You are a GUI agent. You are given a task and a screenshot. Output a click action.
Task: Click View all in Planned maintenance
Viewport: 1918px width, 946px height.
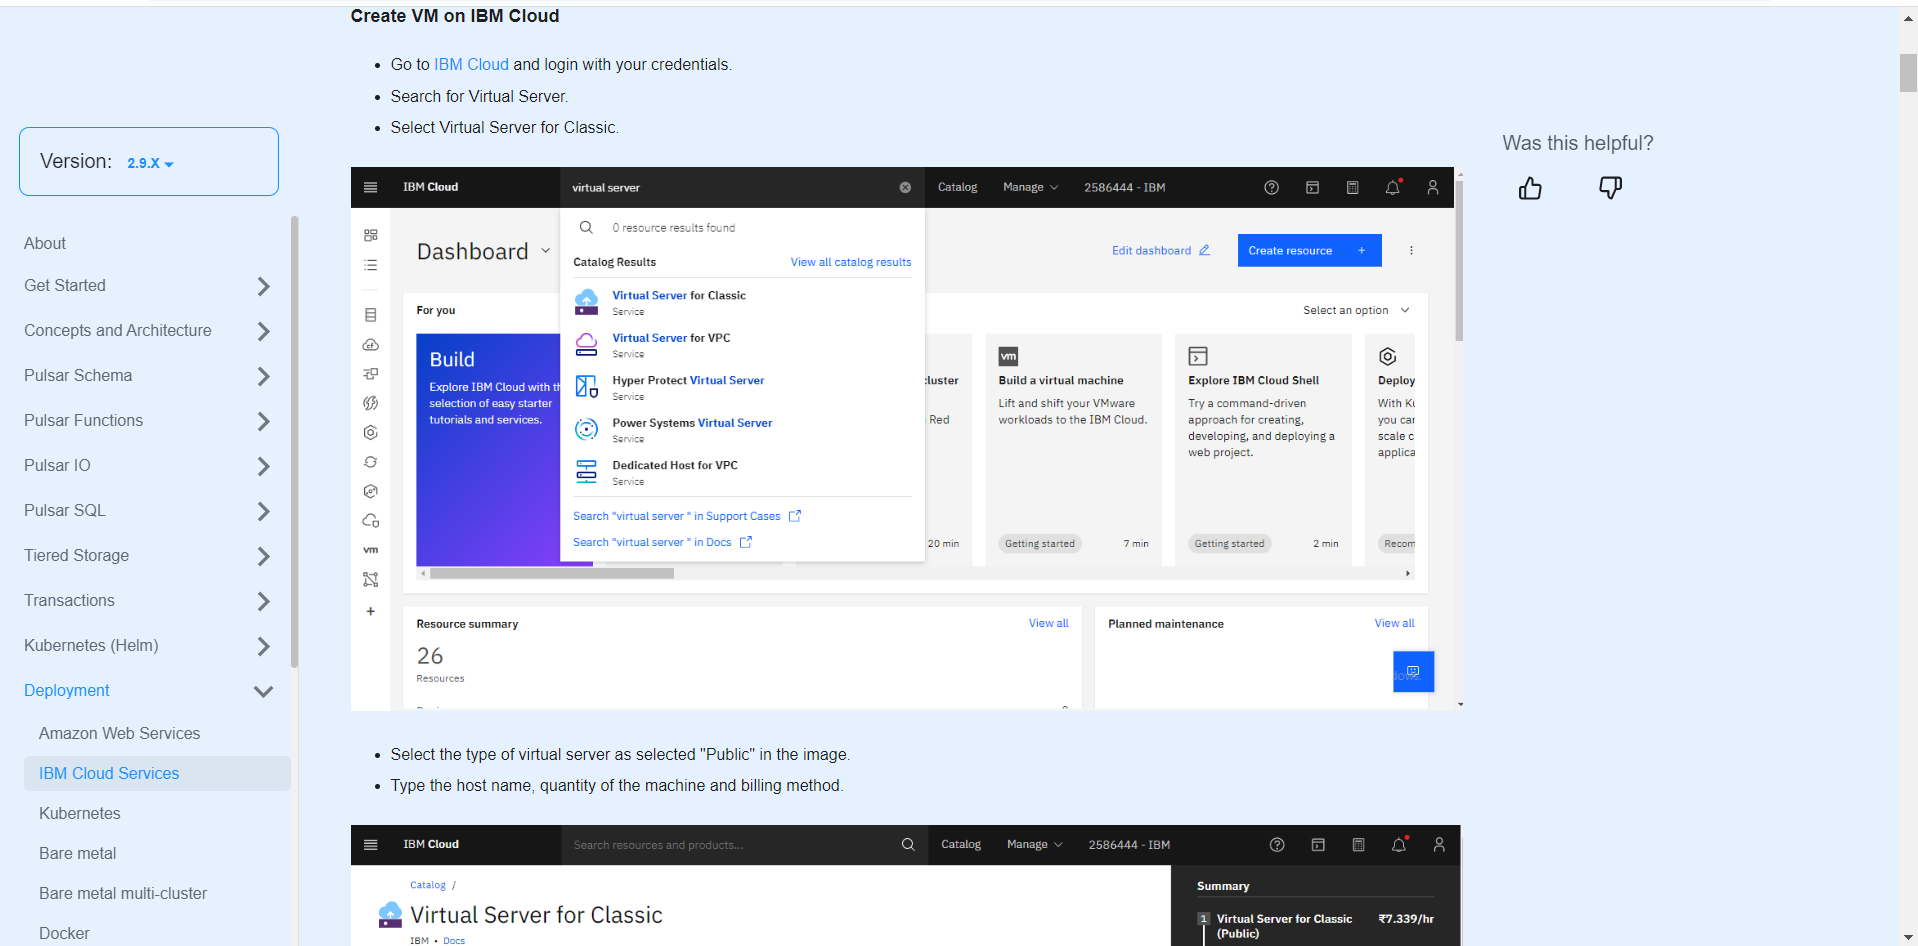coord(1394,623)
